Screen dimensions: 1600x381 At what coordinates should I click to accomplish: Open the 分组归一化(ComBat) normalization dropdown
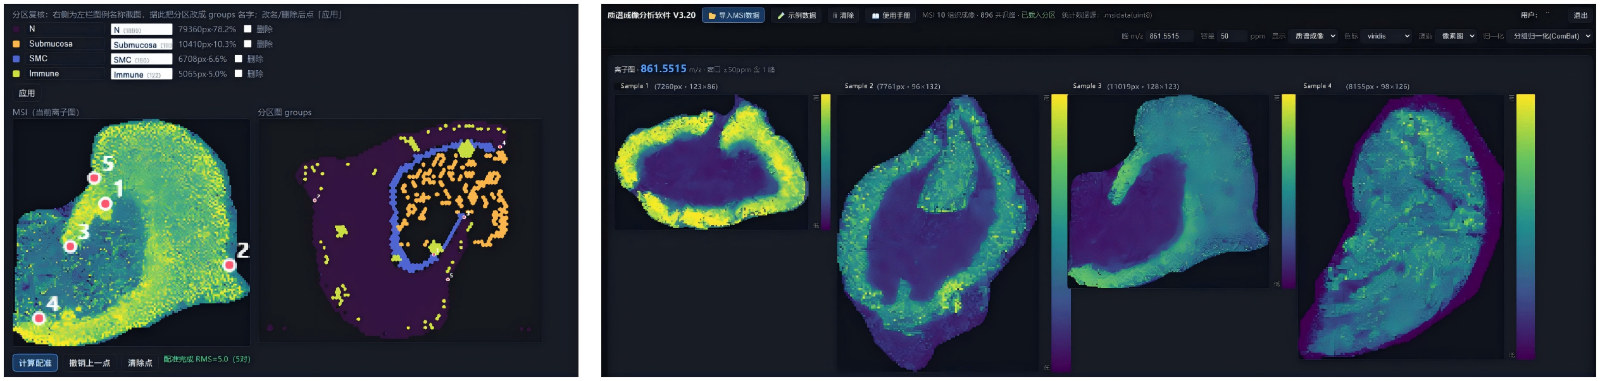[x=1550, y=36]
